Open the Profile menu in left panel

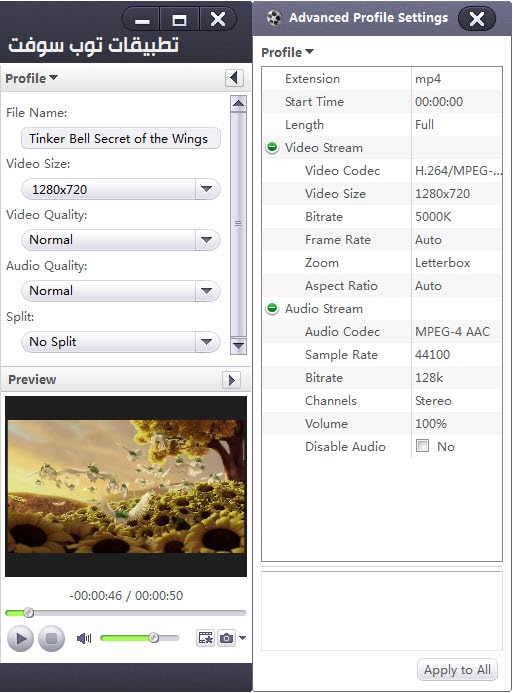[x=31, y=78]
